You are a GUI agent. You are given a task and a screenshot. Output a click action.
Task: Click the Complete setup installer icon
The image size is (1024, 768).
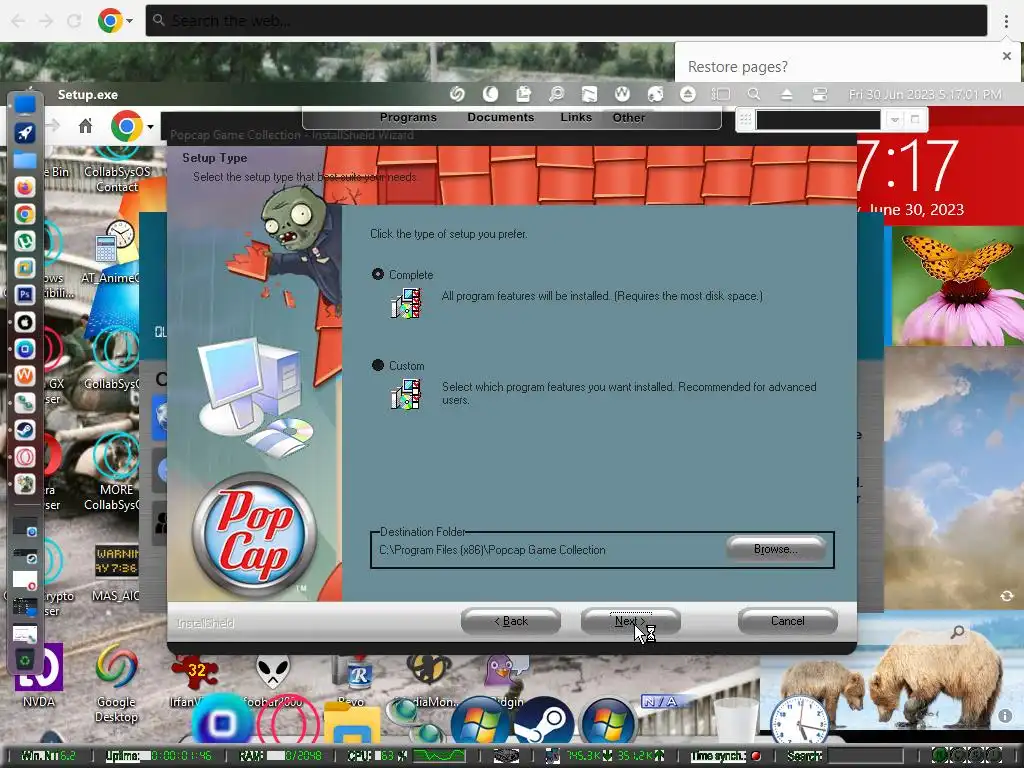(x=406, y=304)
